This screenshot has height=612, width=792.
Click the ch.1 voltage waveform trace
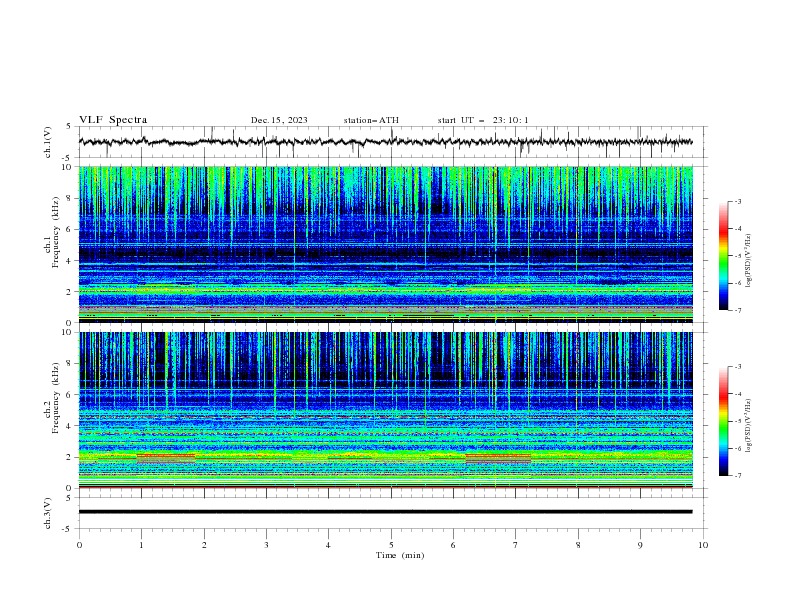pyautogui.click(x=385, y=142)
